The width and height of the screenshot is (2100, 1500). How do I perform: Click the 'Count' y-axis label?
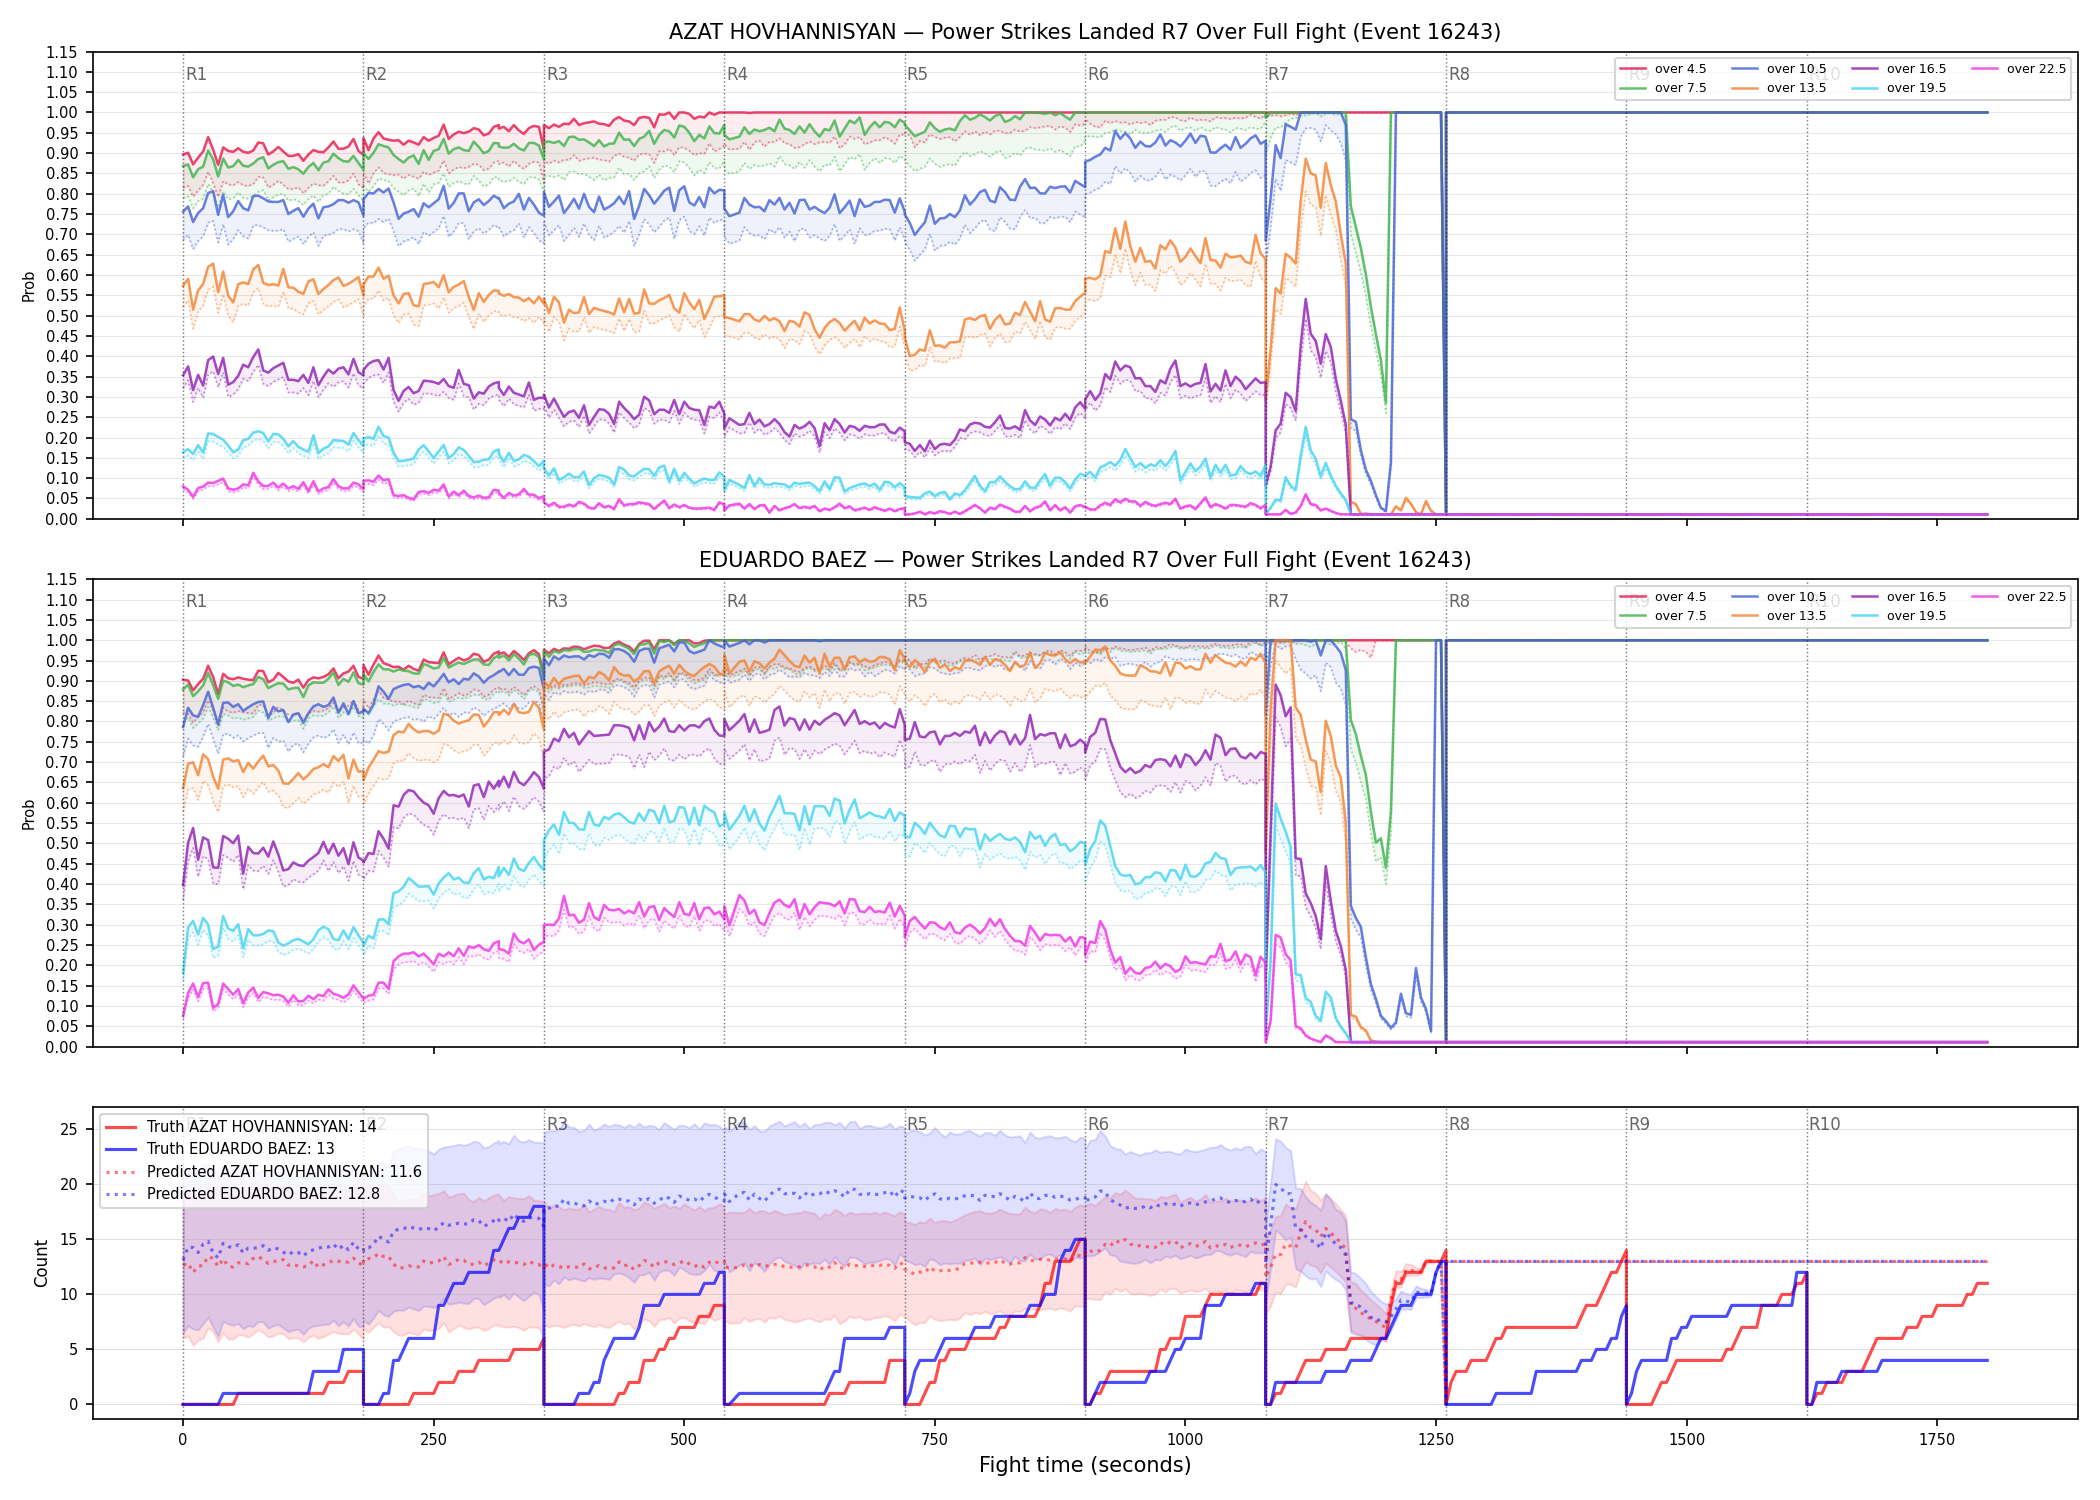(x=41, y=1263)
